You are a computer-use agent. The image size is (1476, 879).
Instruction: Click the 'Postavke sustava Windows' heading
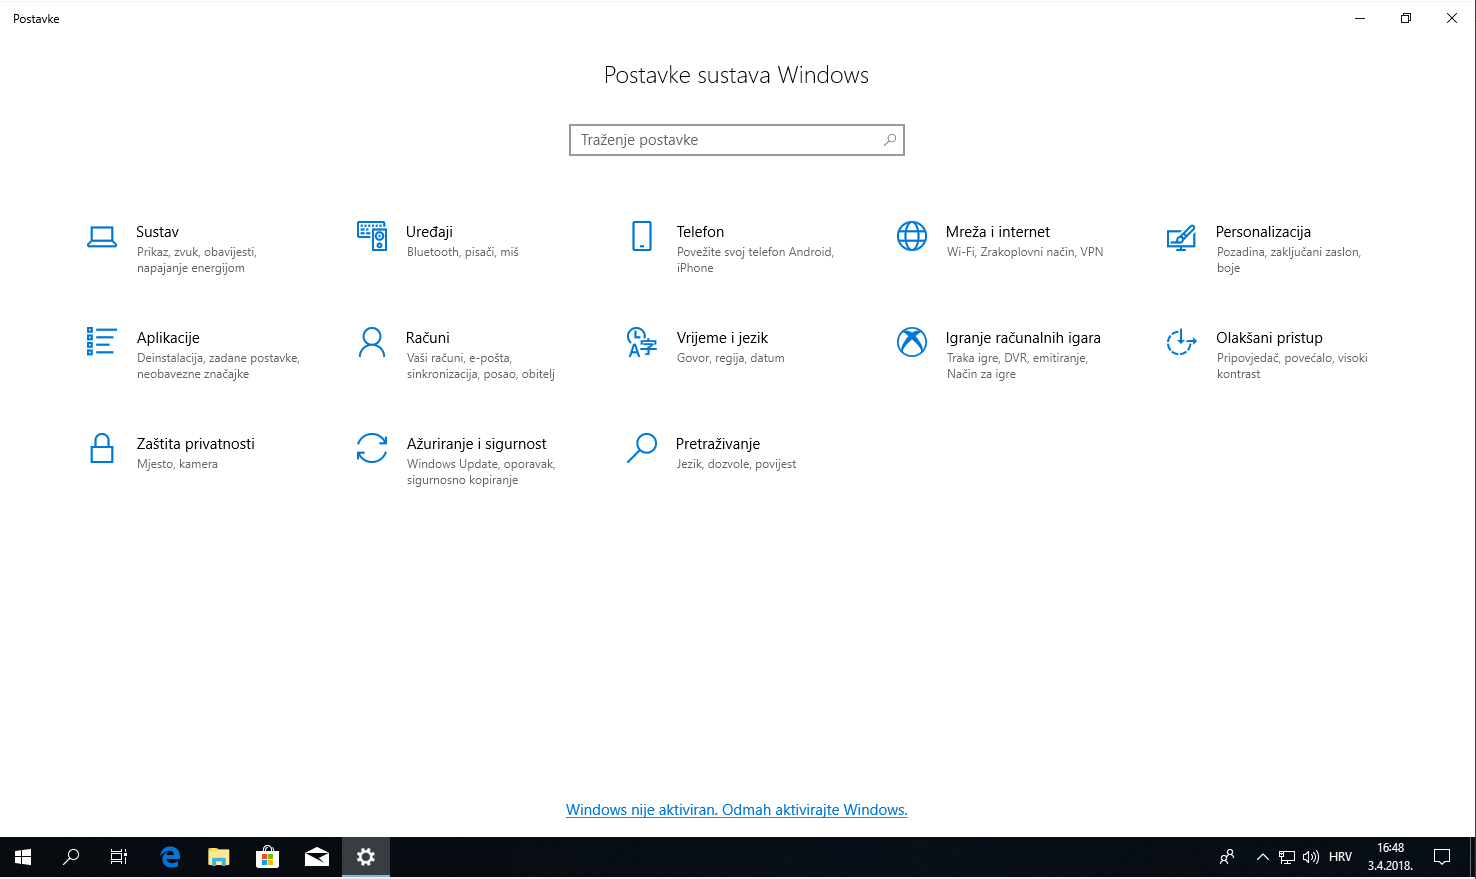coord(736,75)
